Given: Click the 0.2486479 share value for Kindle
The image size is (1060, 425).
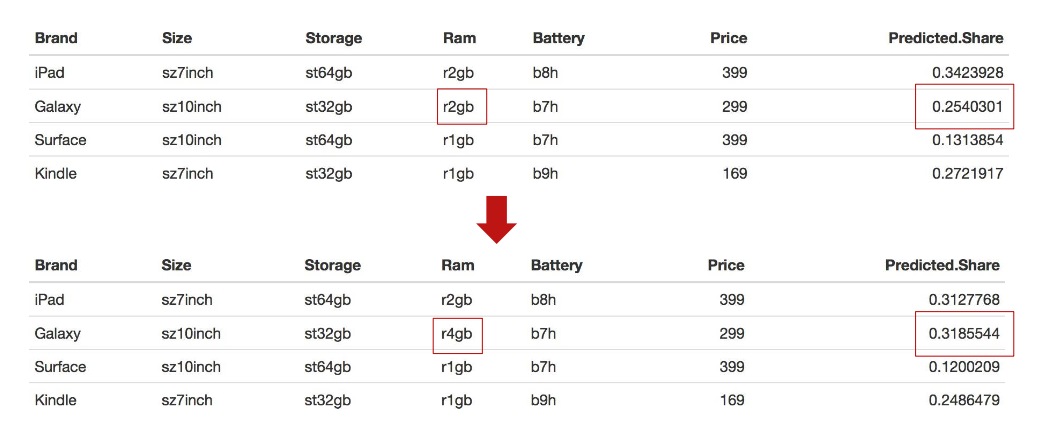Looking at the screenshot, I should [963, 400].
